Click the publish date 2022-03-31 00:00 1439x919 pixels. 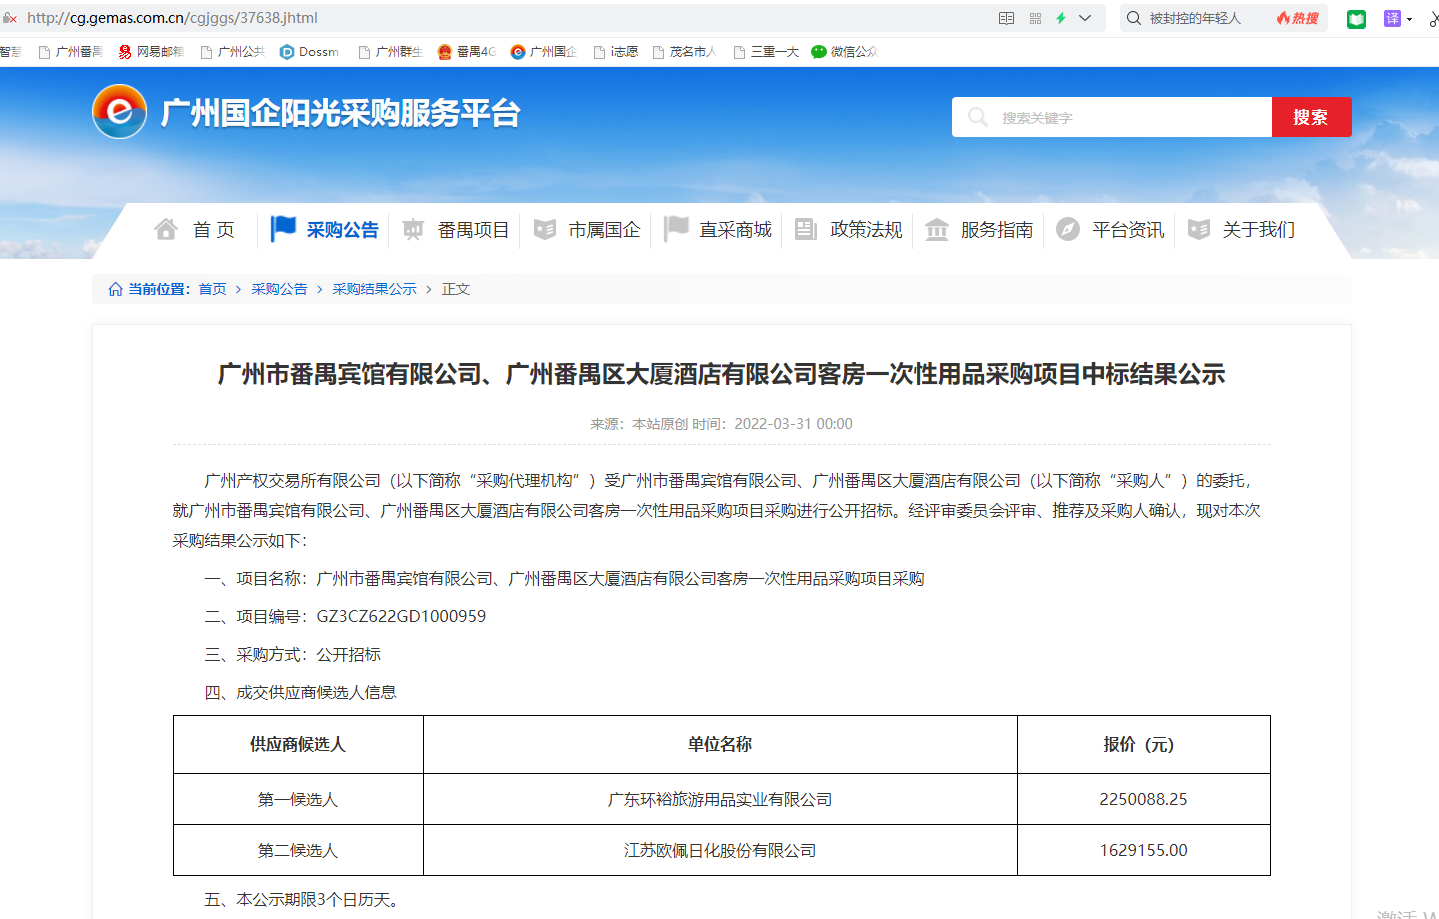pos(793,424)
